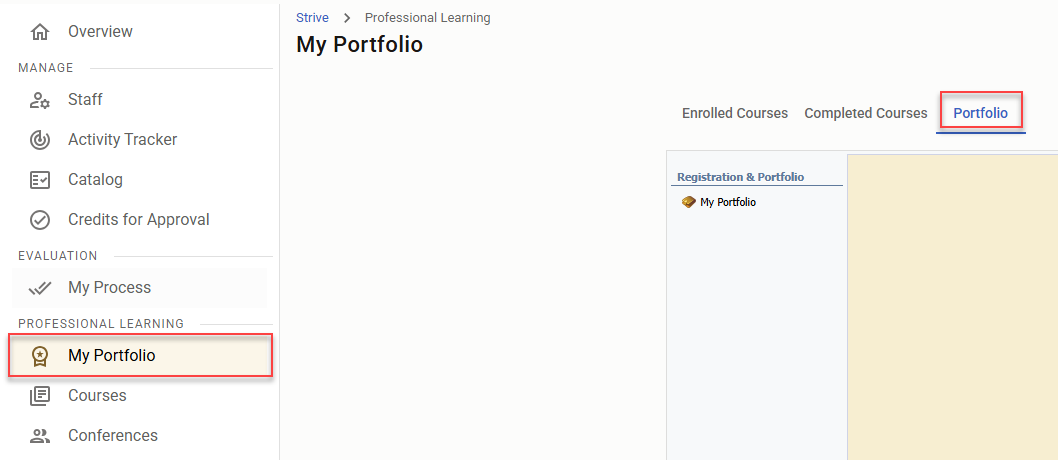Viewport: 1058px width, 460px height.
Task: Click the Professional Learning breadcrumb
Action: pyautogui.click(x=427, y=18)
